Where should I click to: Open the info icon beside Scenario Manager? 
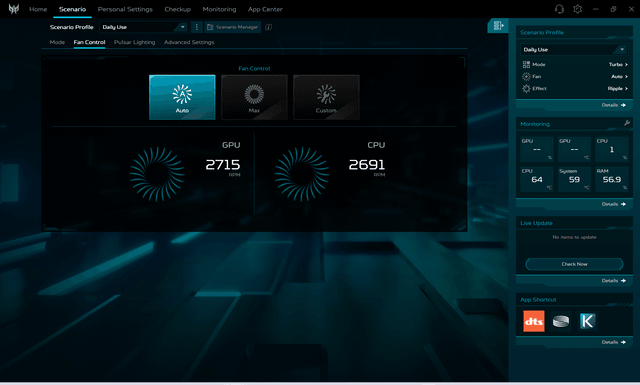tap(268, 27)
